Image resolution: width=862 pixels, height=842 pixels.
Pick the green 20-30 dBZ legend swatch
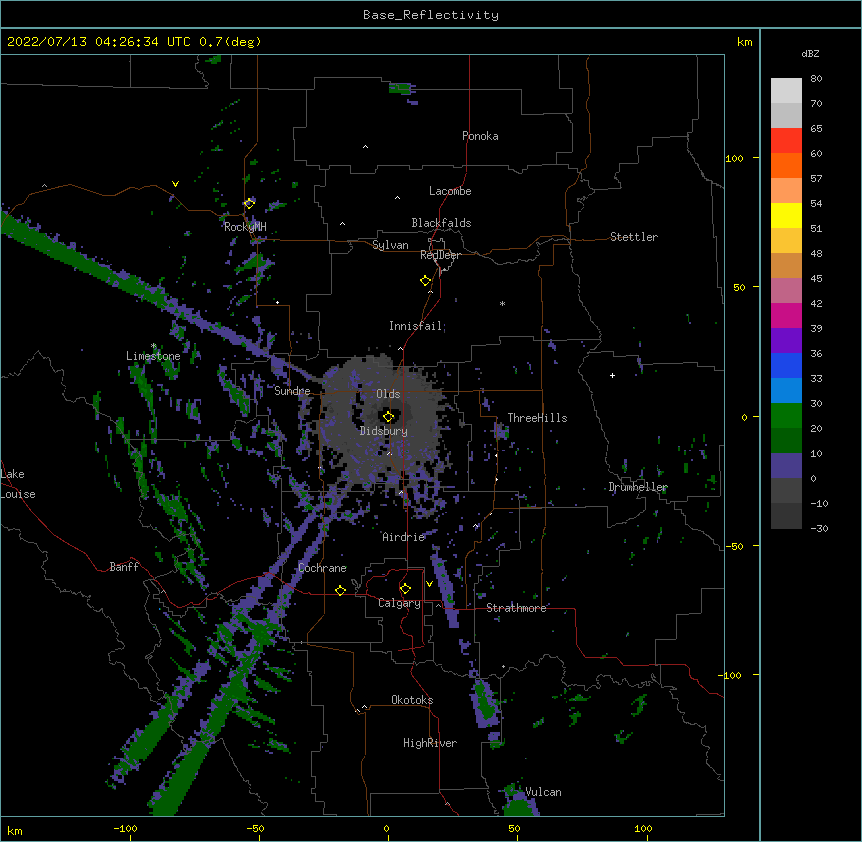(786, 416)
